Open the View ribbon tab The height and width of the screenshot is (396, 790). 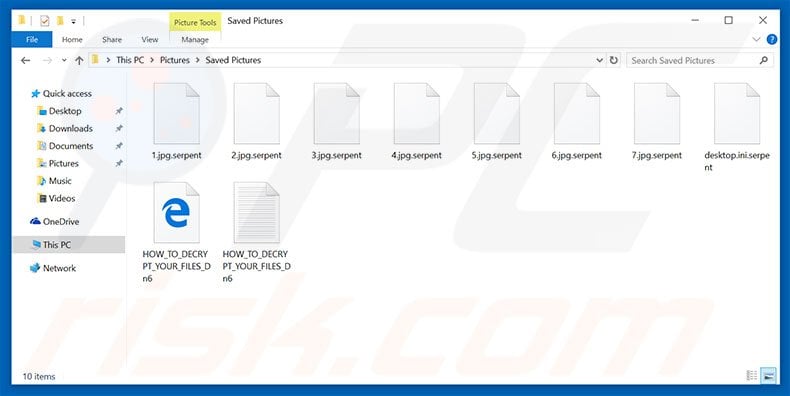pyautogui.click(x=150, y=39)
